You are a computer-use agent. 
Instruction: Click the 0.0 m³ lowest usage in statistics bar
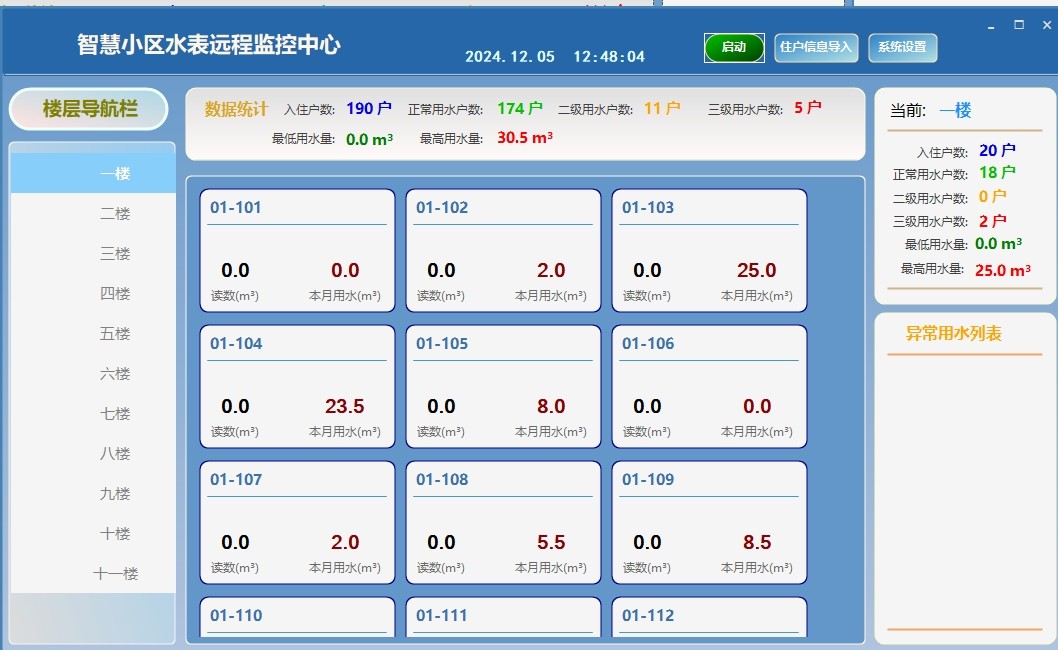(369, 140)
